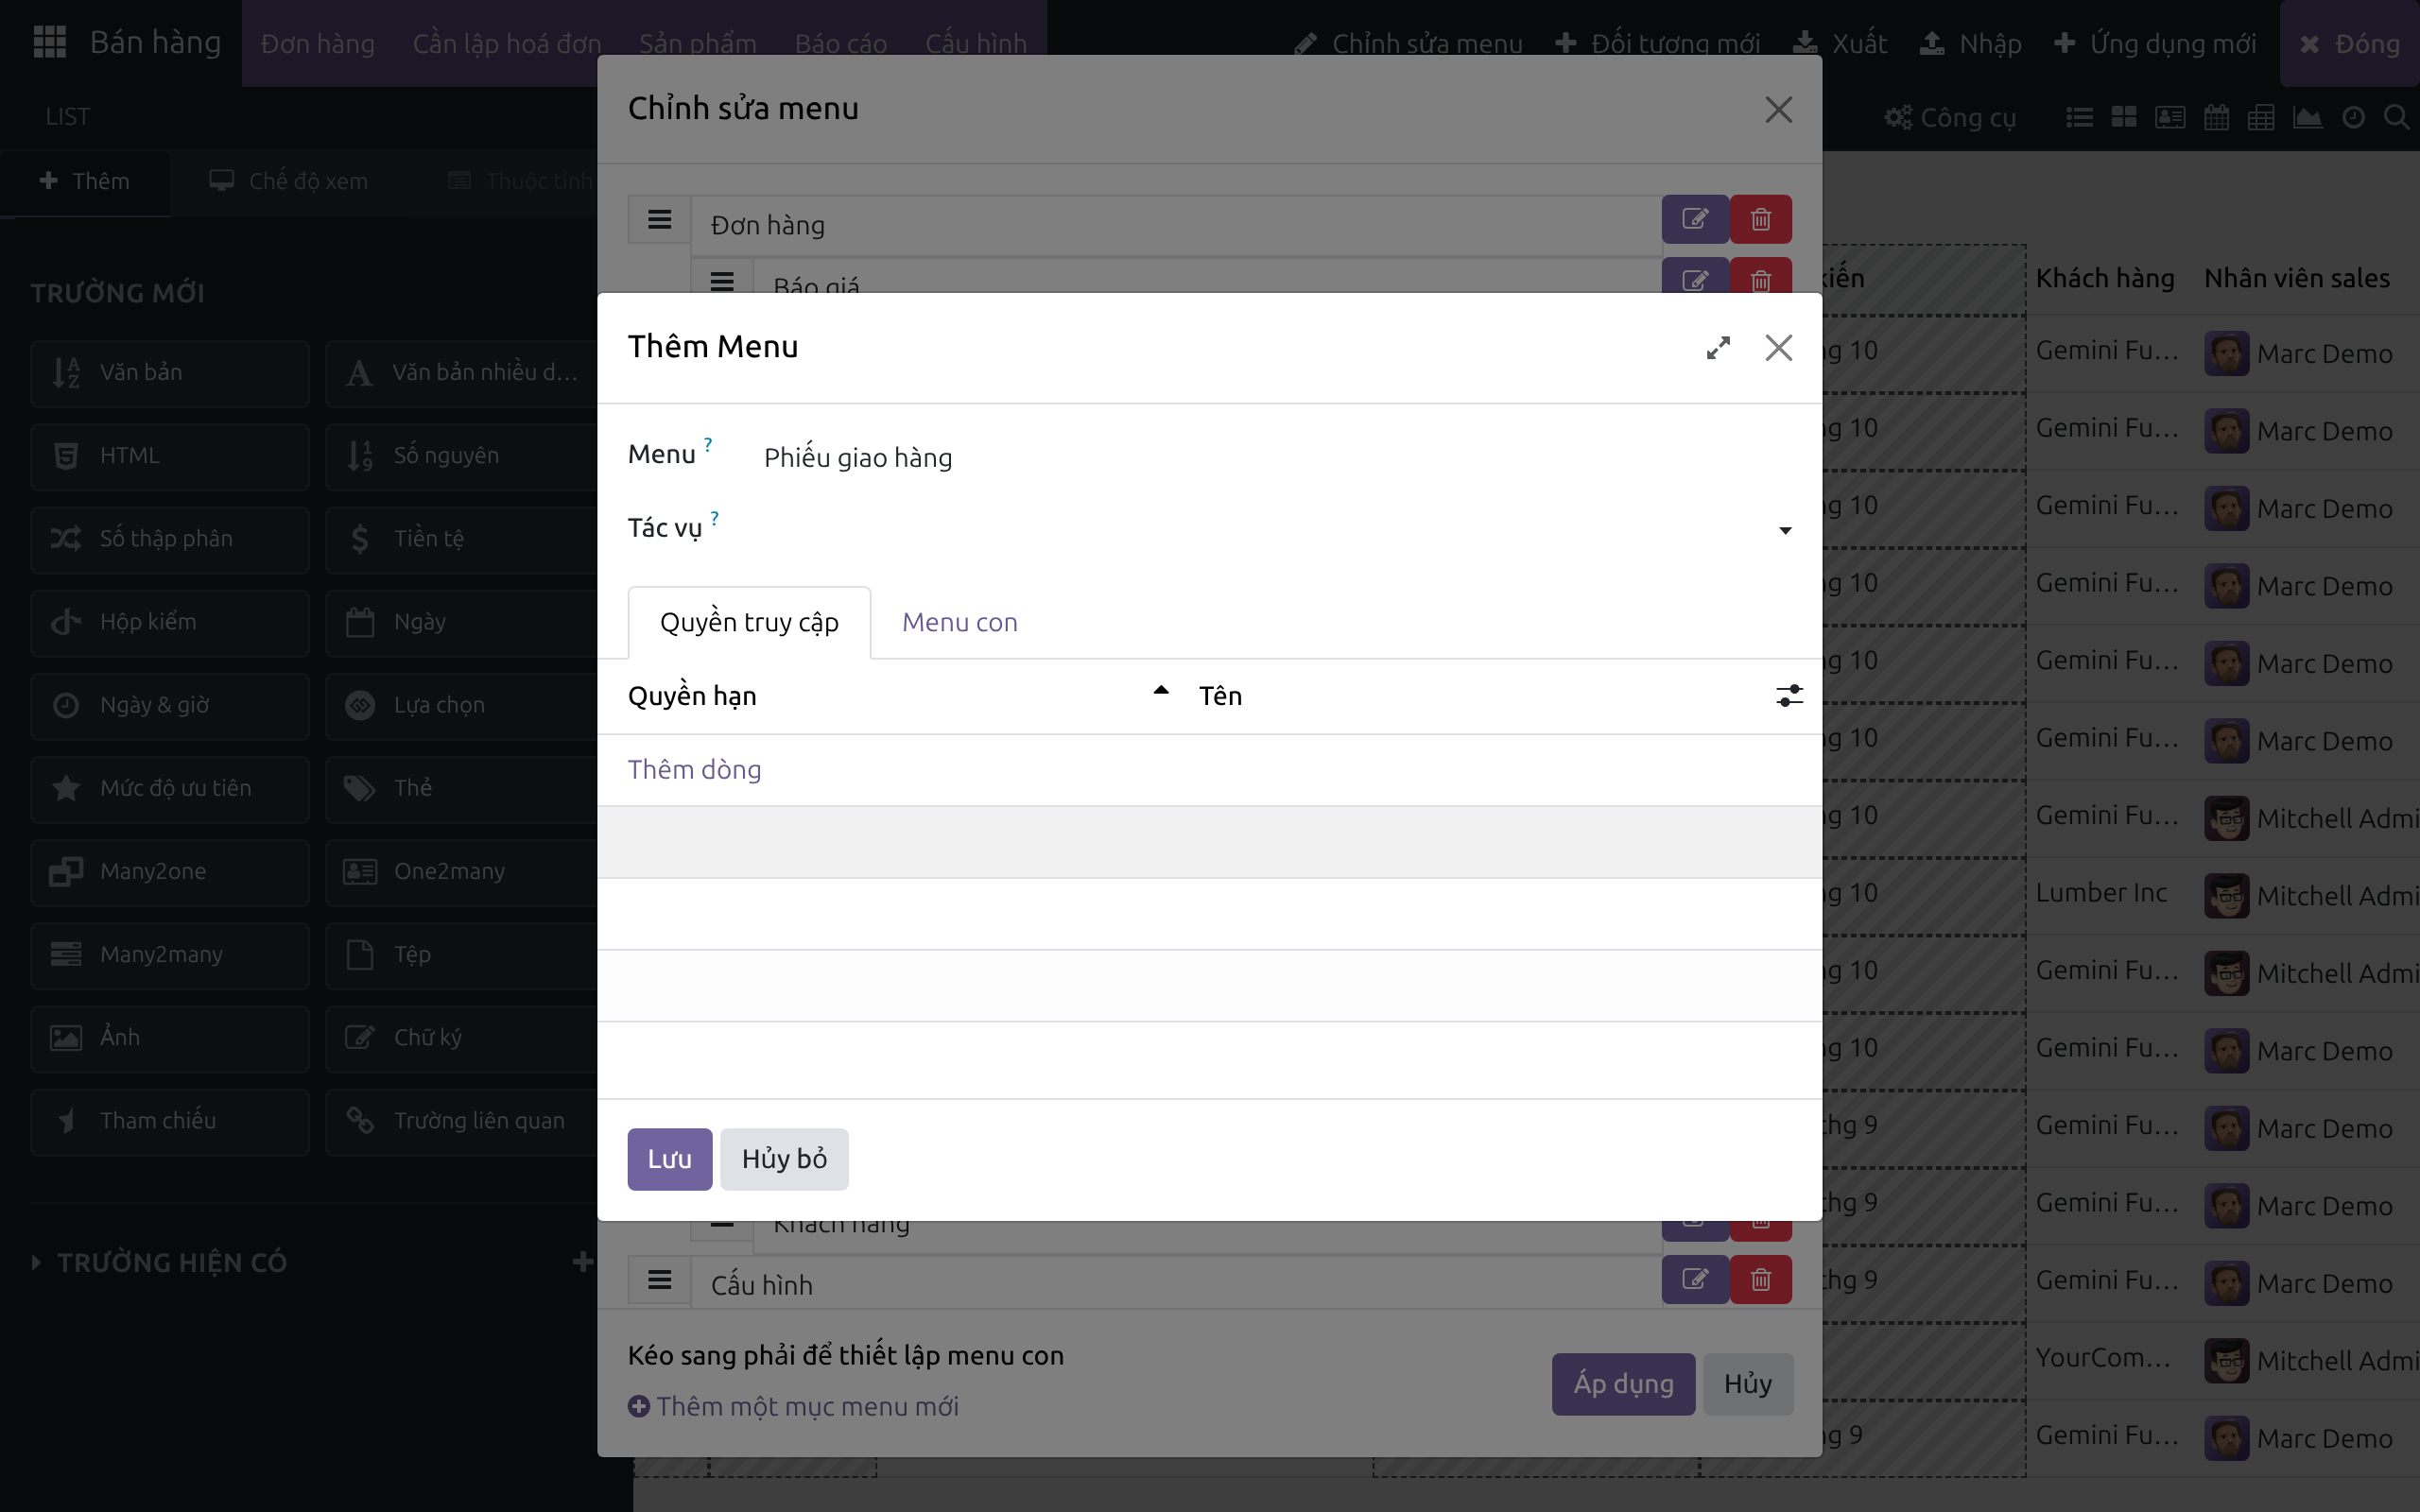Edit the Đơn hàng menu entry
2420x1512 pixels.
(1695, 219)
